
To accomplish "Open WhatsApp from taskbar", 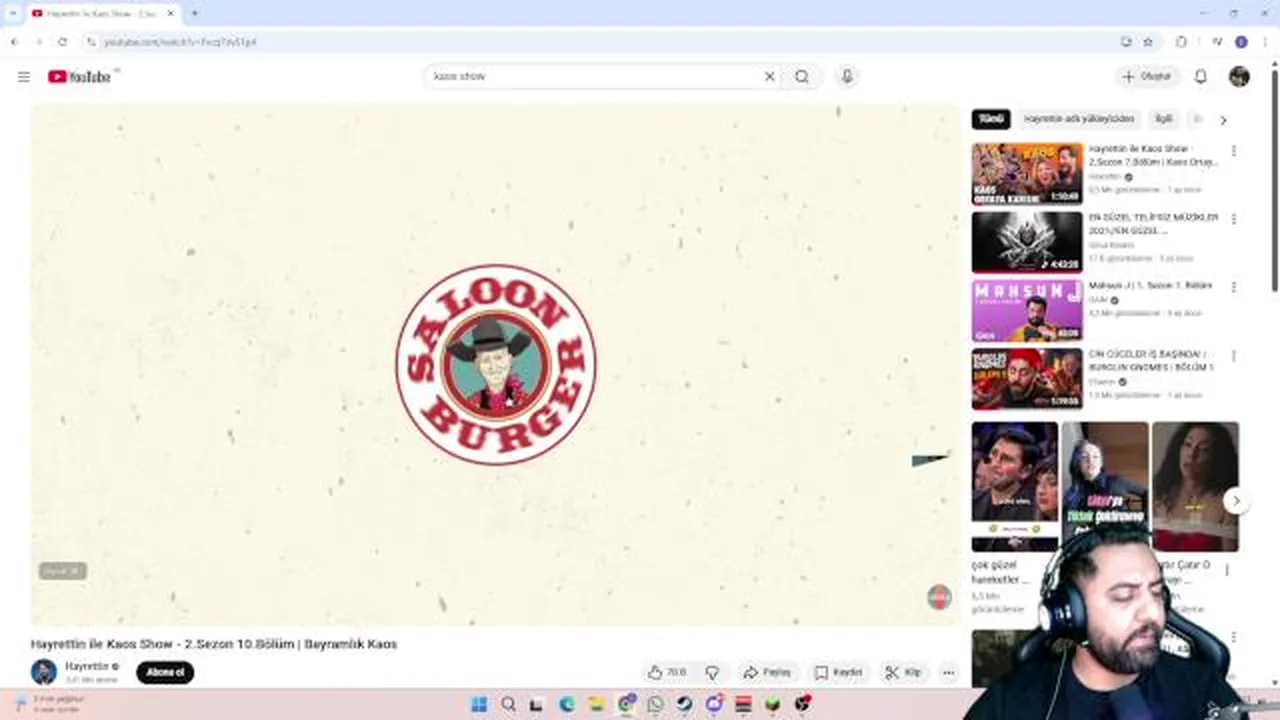I will pyautogui.click(x=655, y=704).
